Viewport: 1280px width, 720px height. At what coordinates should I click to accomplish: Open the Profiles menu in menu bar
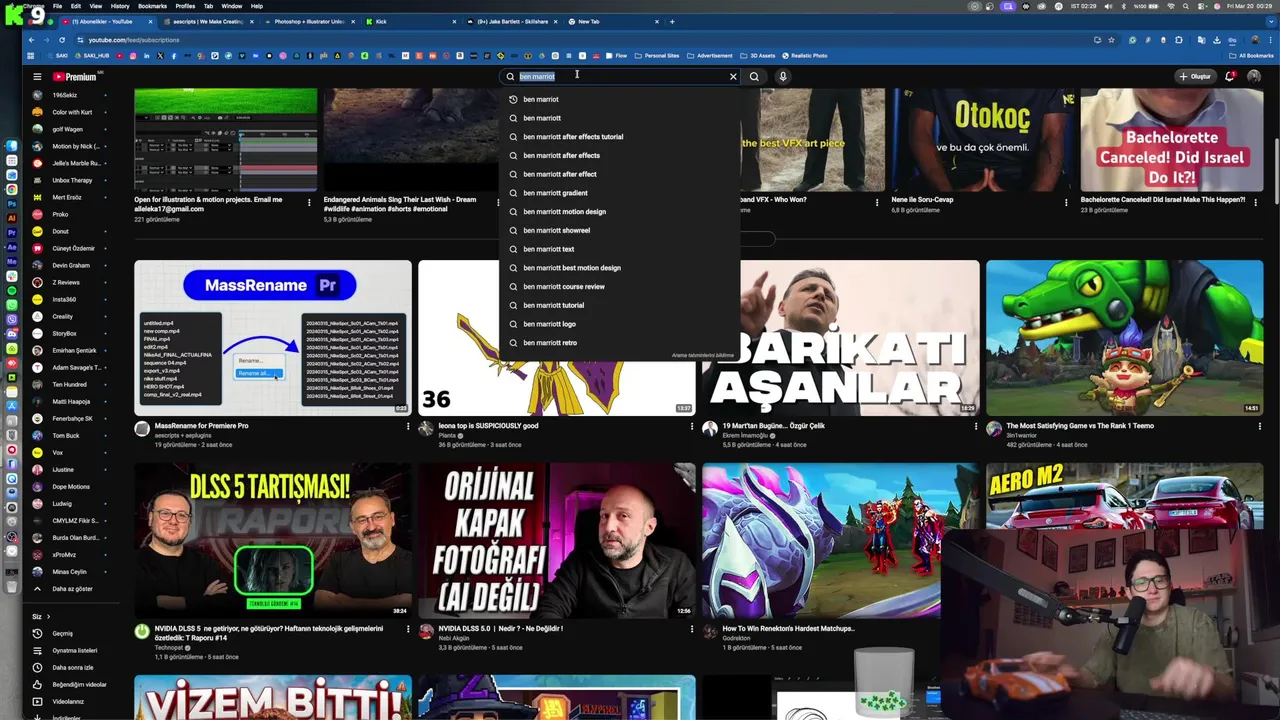click(x=185, y=6)
